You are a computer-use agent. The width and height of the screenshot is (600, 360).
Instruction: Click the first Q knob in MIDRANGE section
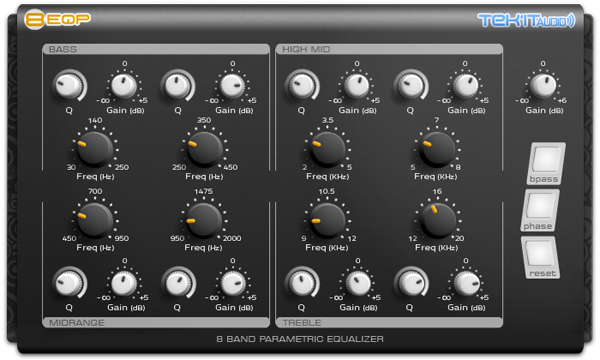pyautogui.click(x=69, y=283)
